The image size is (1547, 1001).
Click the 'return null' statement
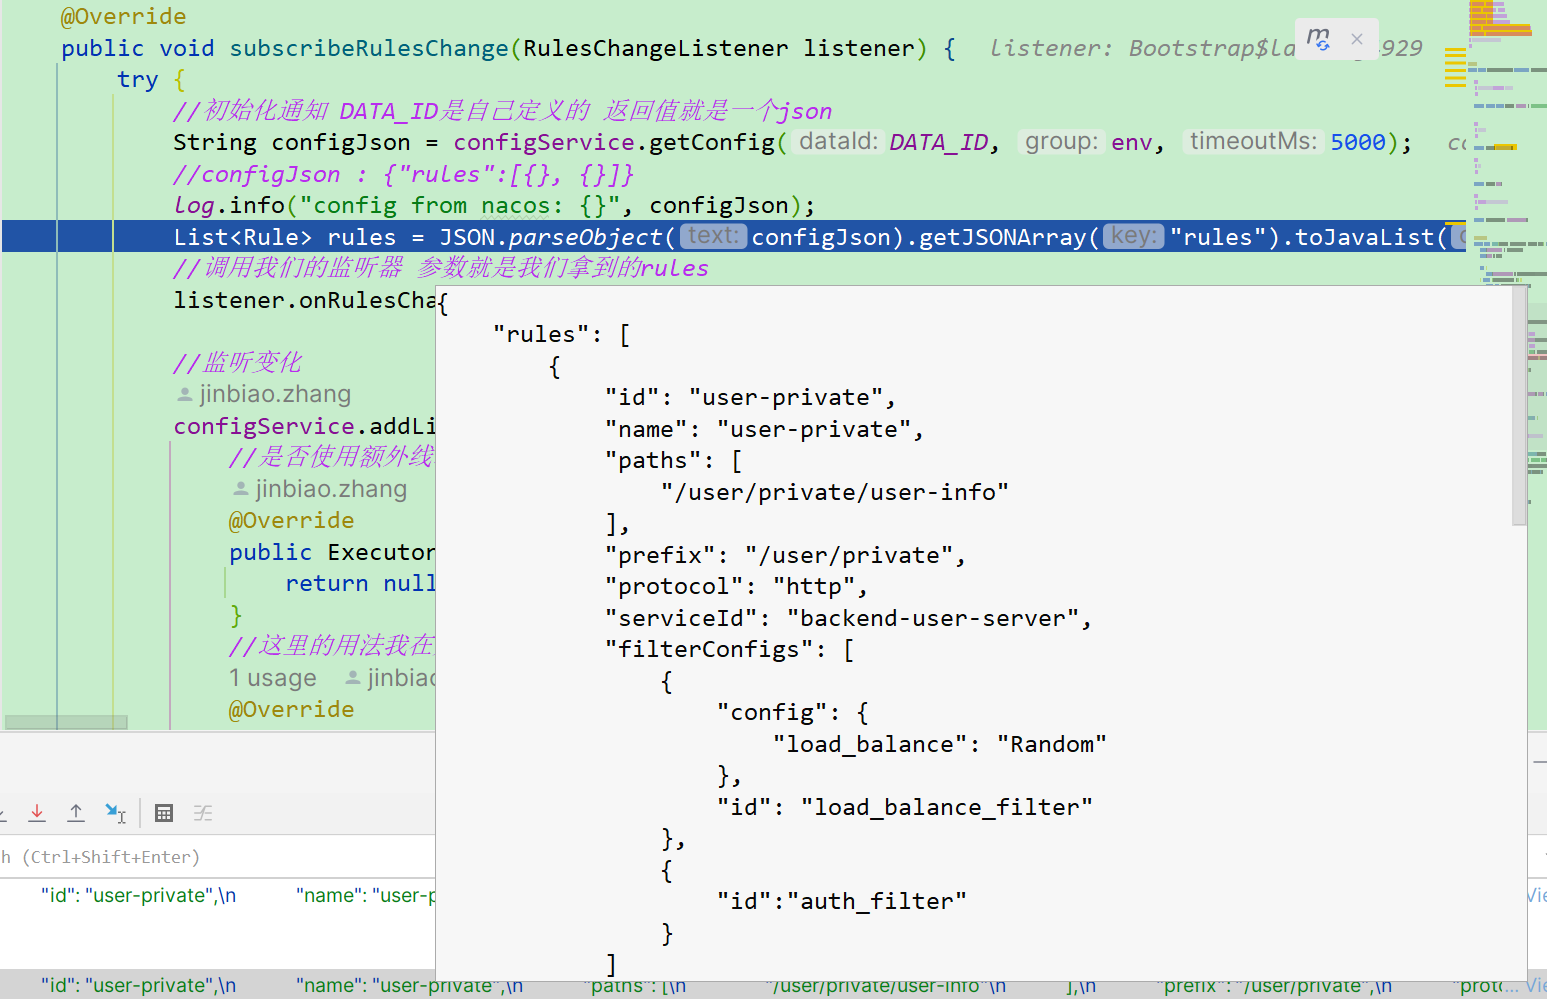pyautogui.click(x=360, y=583)
